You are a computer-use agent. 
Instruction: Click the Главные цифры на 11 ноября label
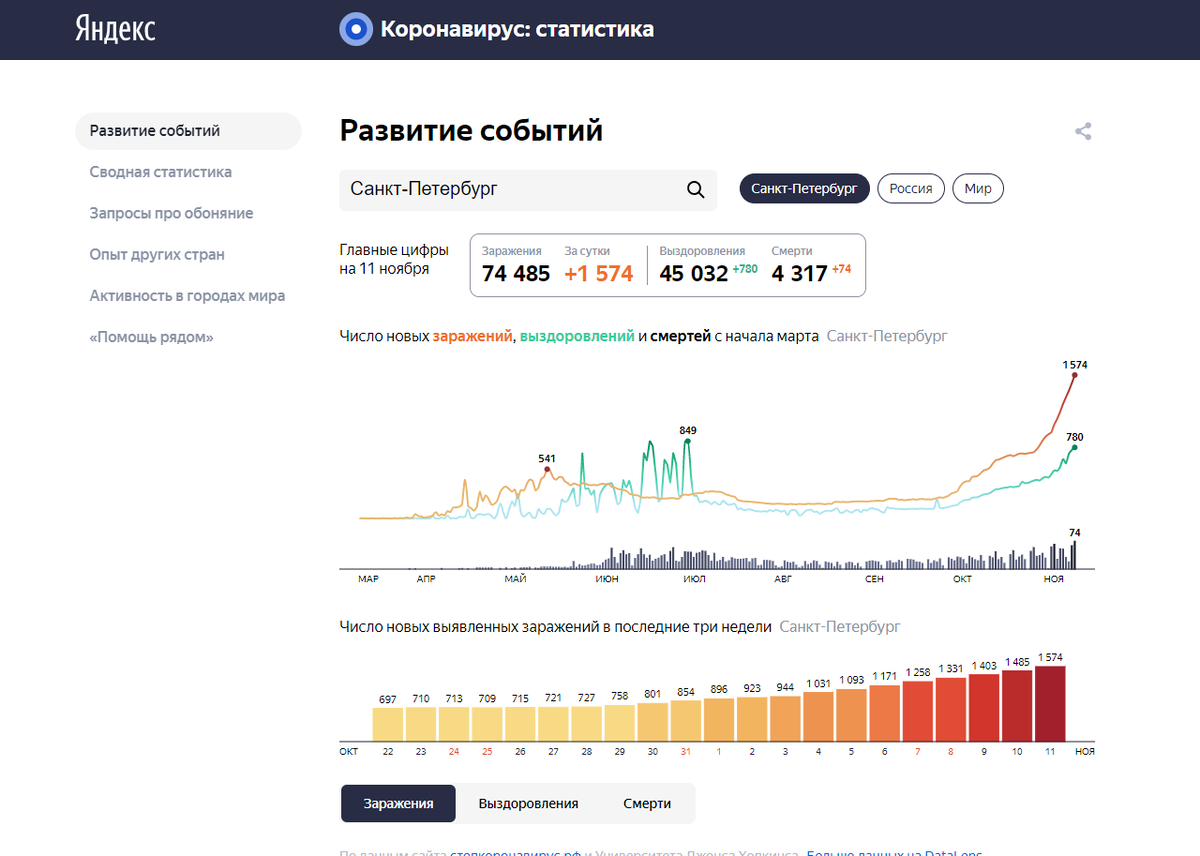click(x=394, y=259)
